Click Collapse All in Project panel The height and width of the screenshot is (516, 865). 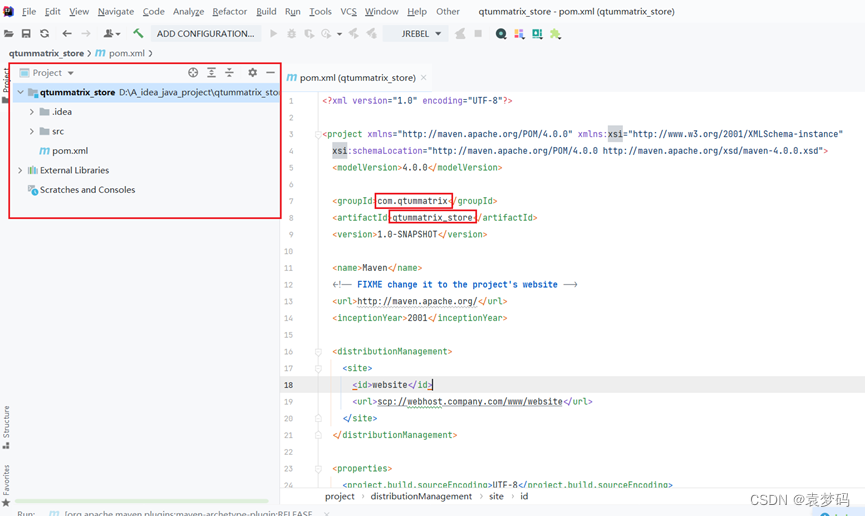click(x=229, y=73)
